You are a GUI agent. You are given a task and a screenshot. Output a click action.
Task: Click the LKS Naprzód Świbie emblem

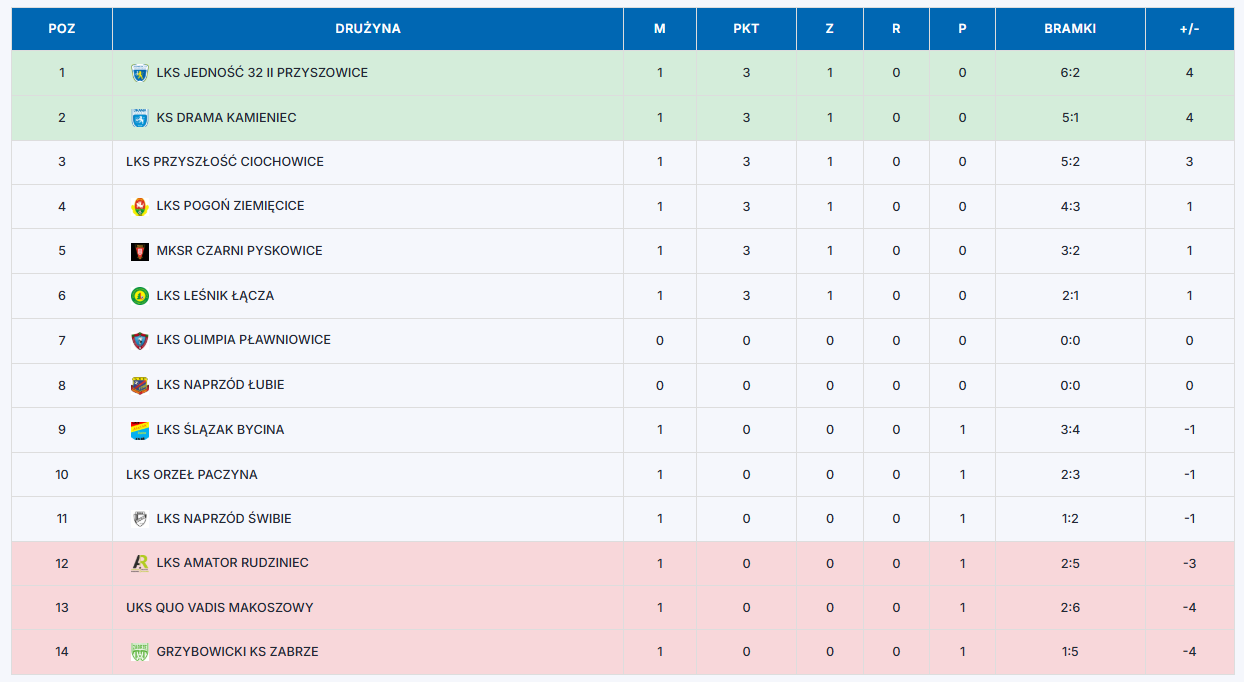tap(140, 519)
